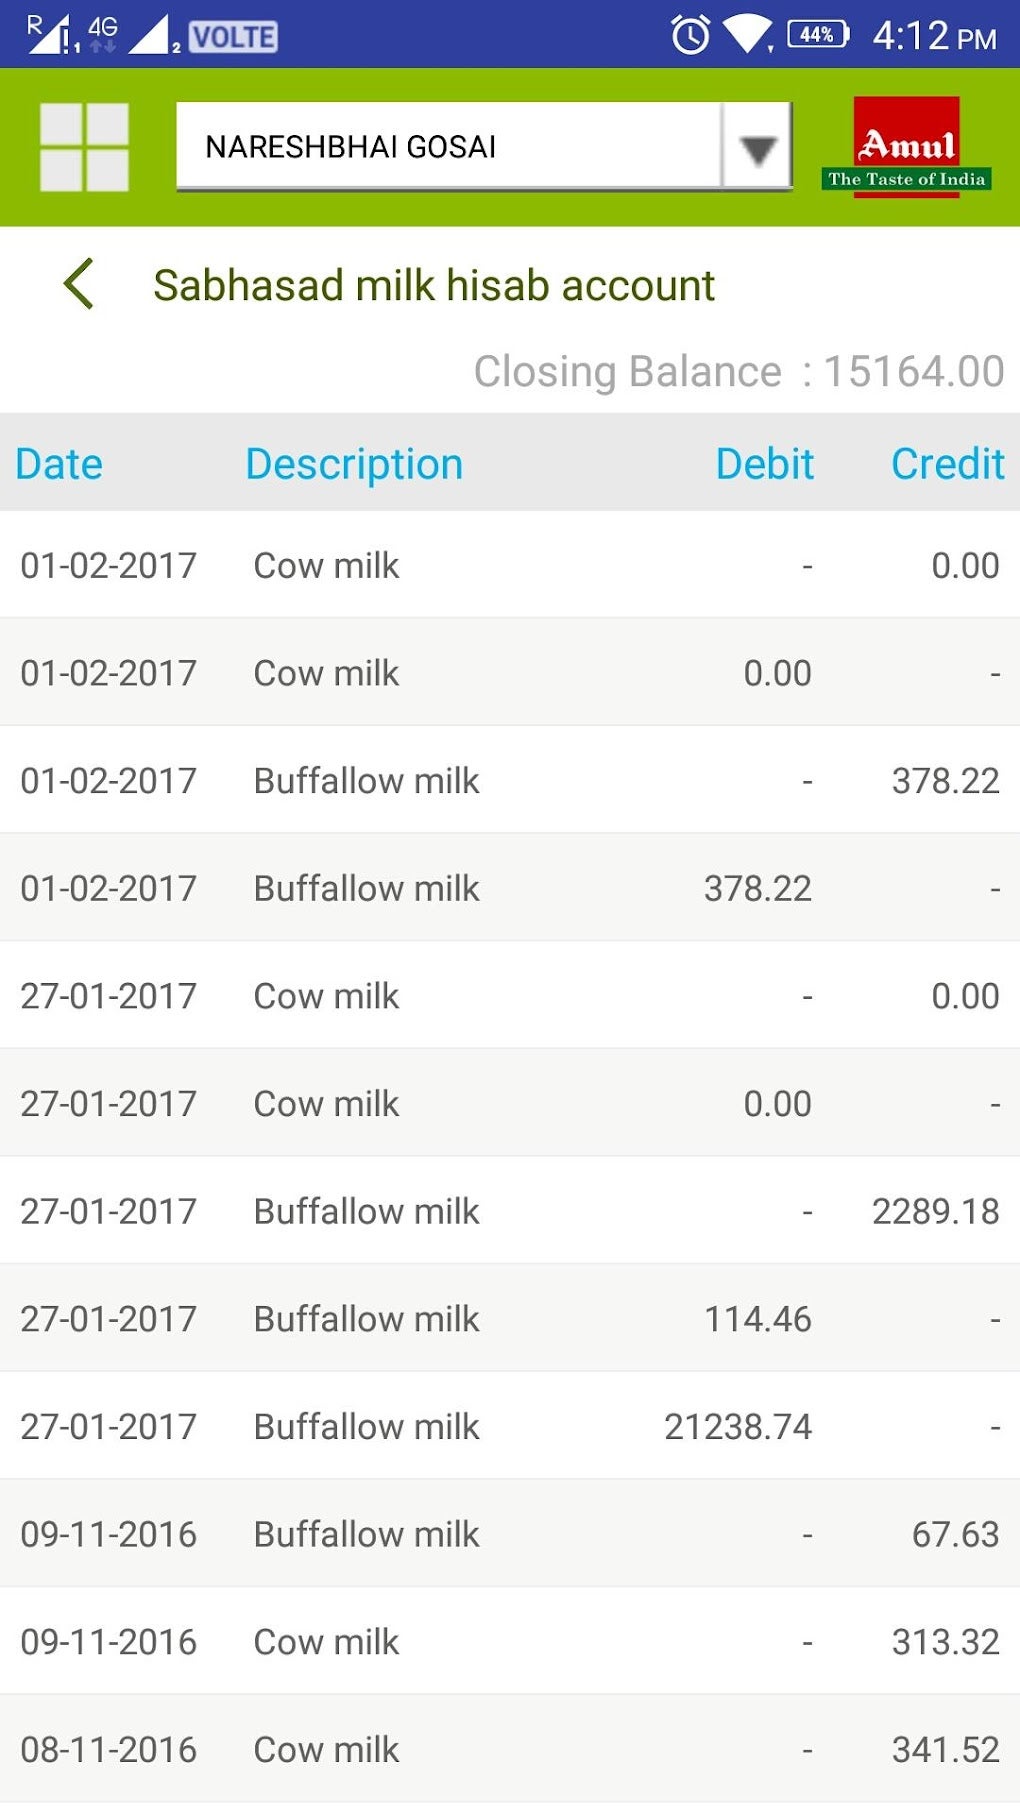Screen dimensions: 1020x1813
Task: Tap the VoLTE status indicator
Action: point(233,37)
